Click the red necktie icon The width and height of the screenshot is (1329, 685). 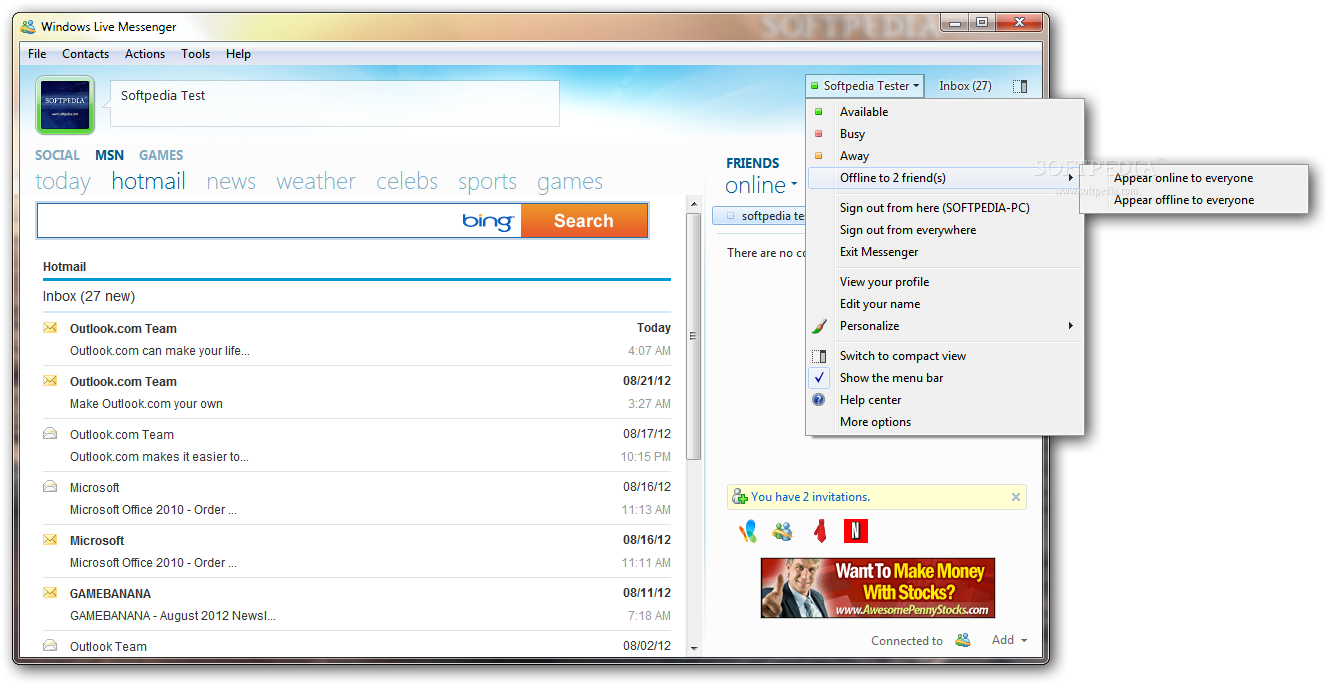(x=820, y=531)
